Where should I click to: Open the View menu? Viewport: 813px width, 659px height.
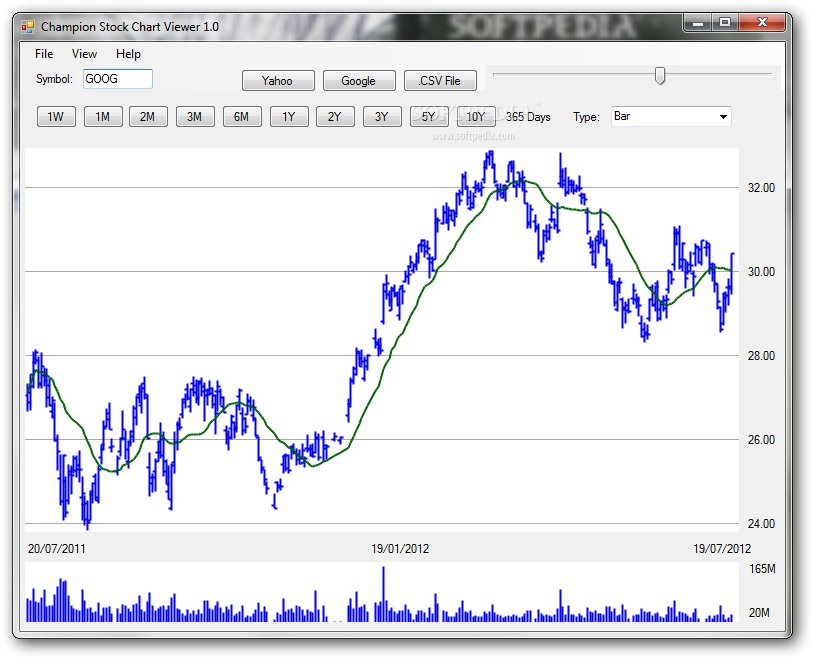(84, 54)
